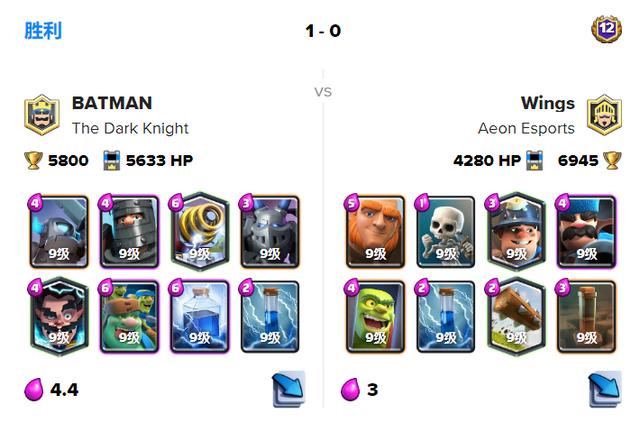The height and width of the screenshot is (432, 640).
Task: Select the Lightning spell card
Action: [200, 316]
